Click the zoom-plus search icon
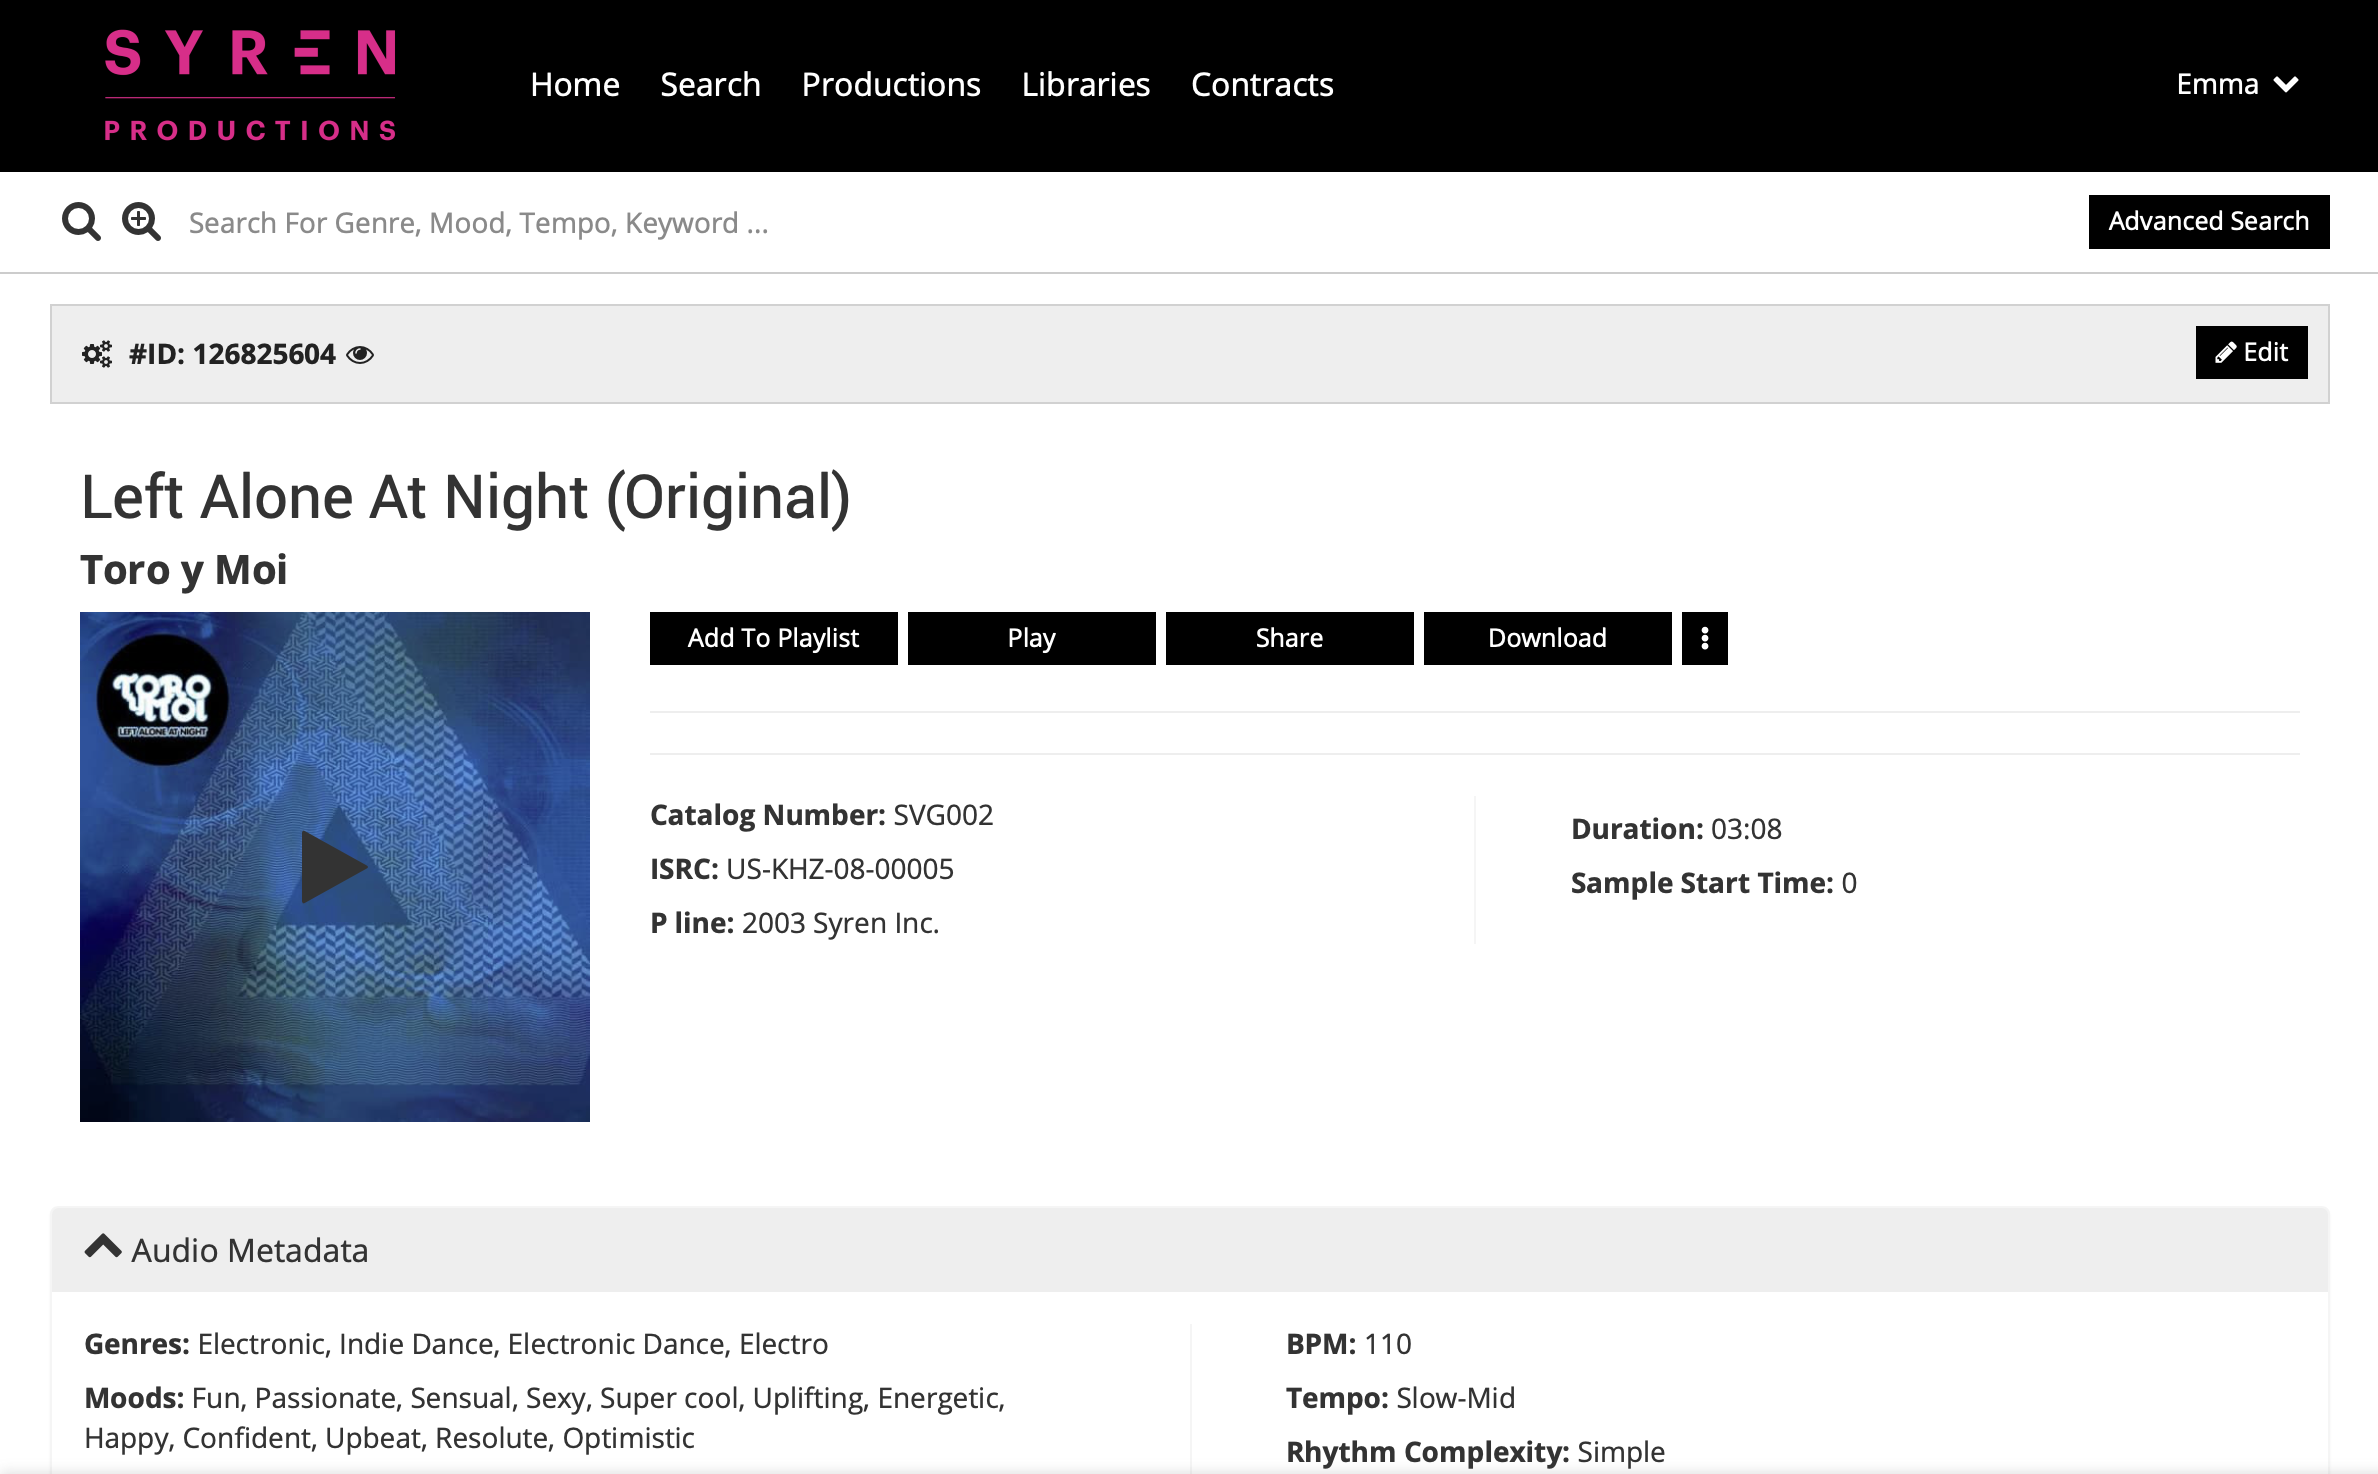The height and width of the screenshot is (1474, 2378). click(141, 222)
